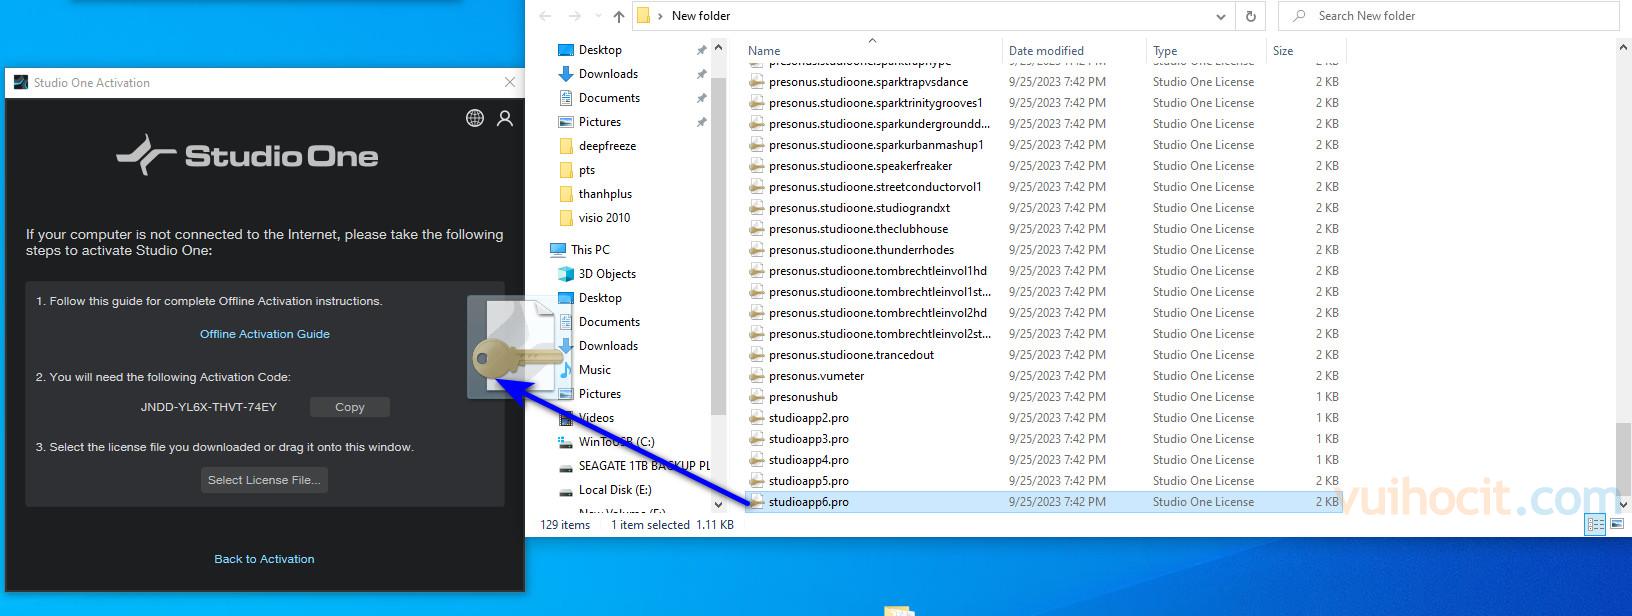
Task: Click the Copy activation code button
Action: tap(349, 407)
